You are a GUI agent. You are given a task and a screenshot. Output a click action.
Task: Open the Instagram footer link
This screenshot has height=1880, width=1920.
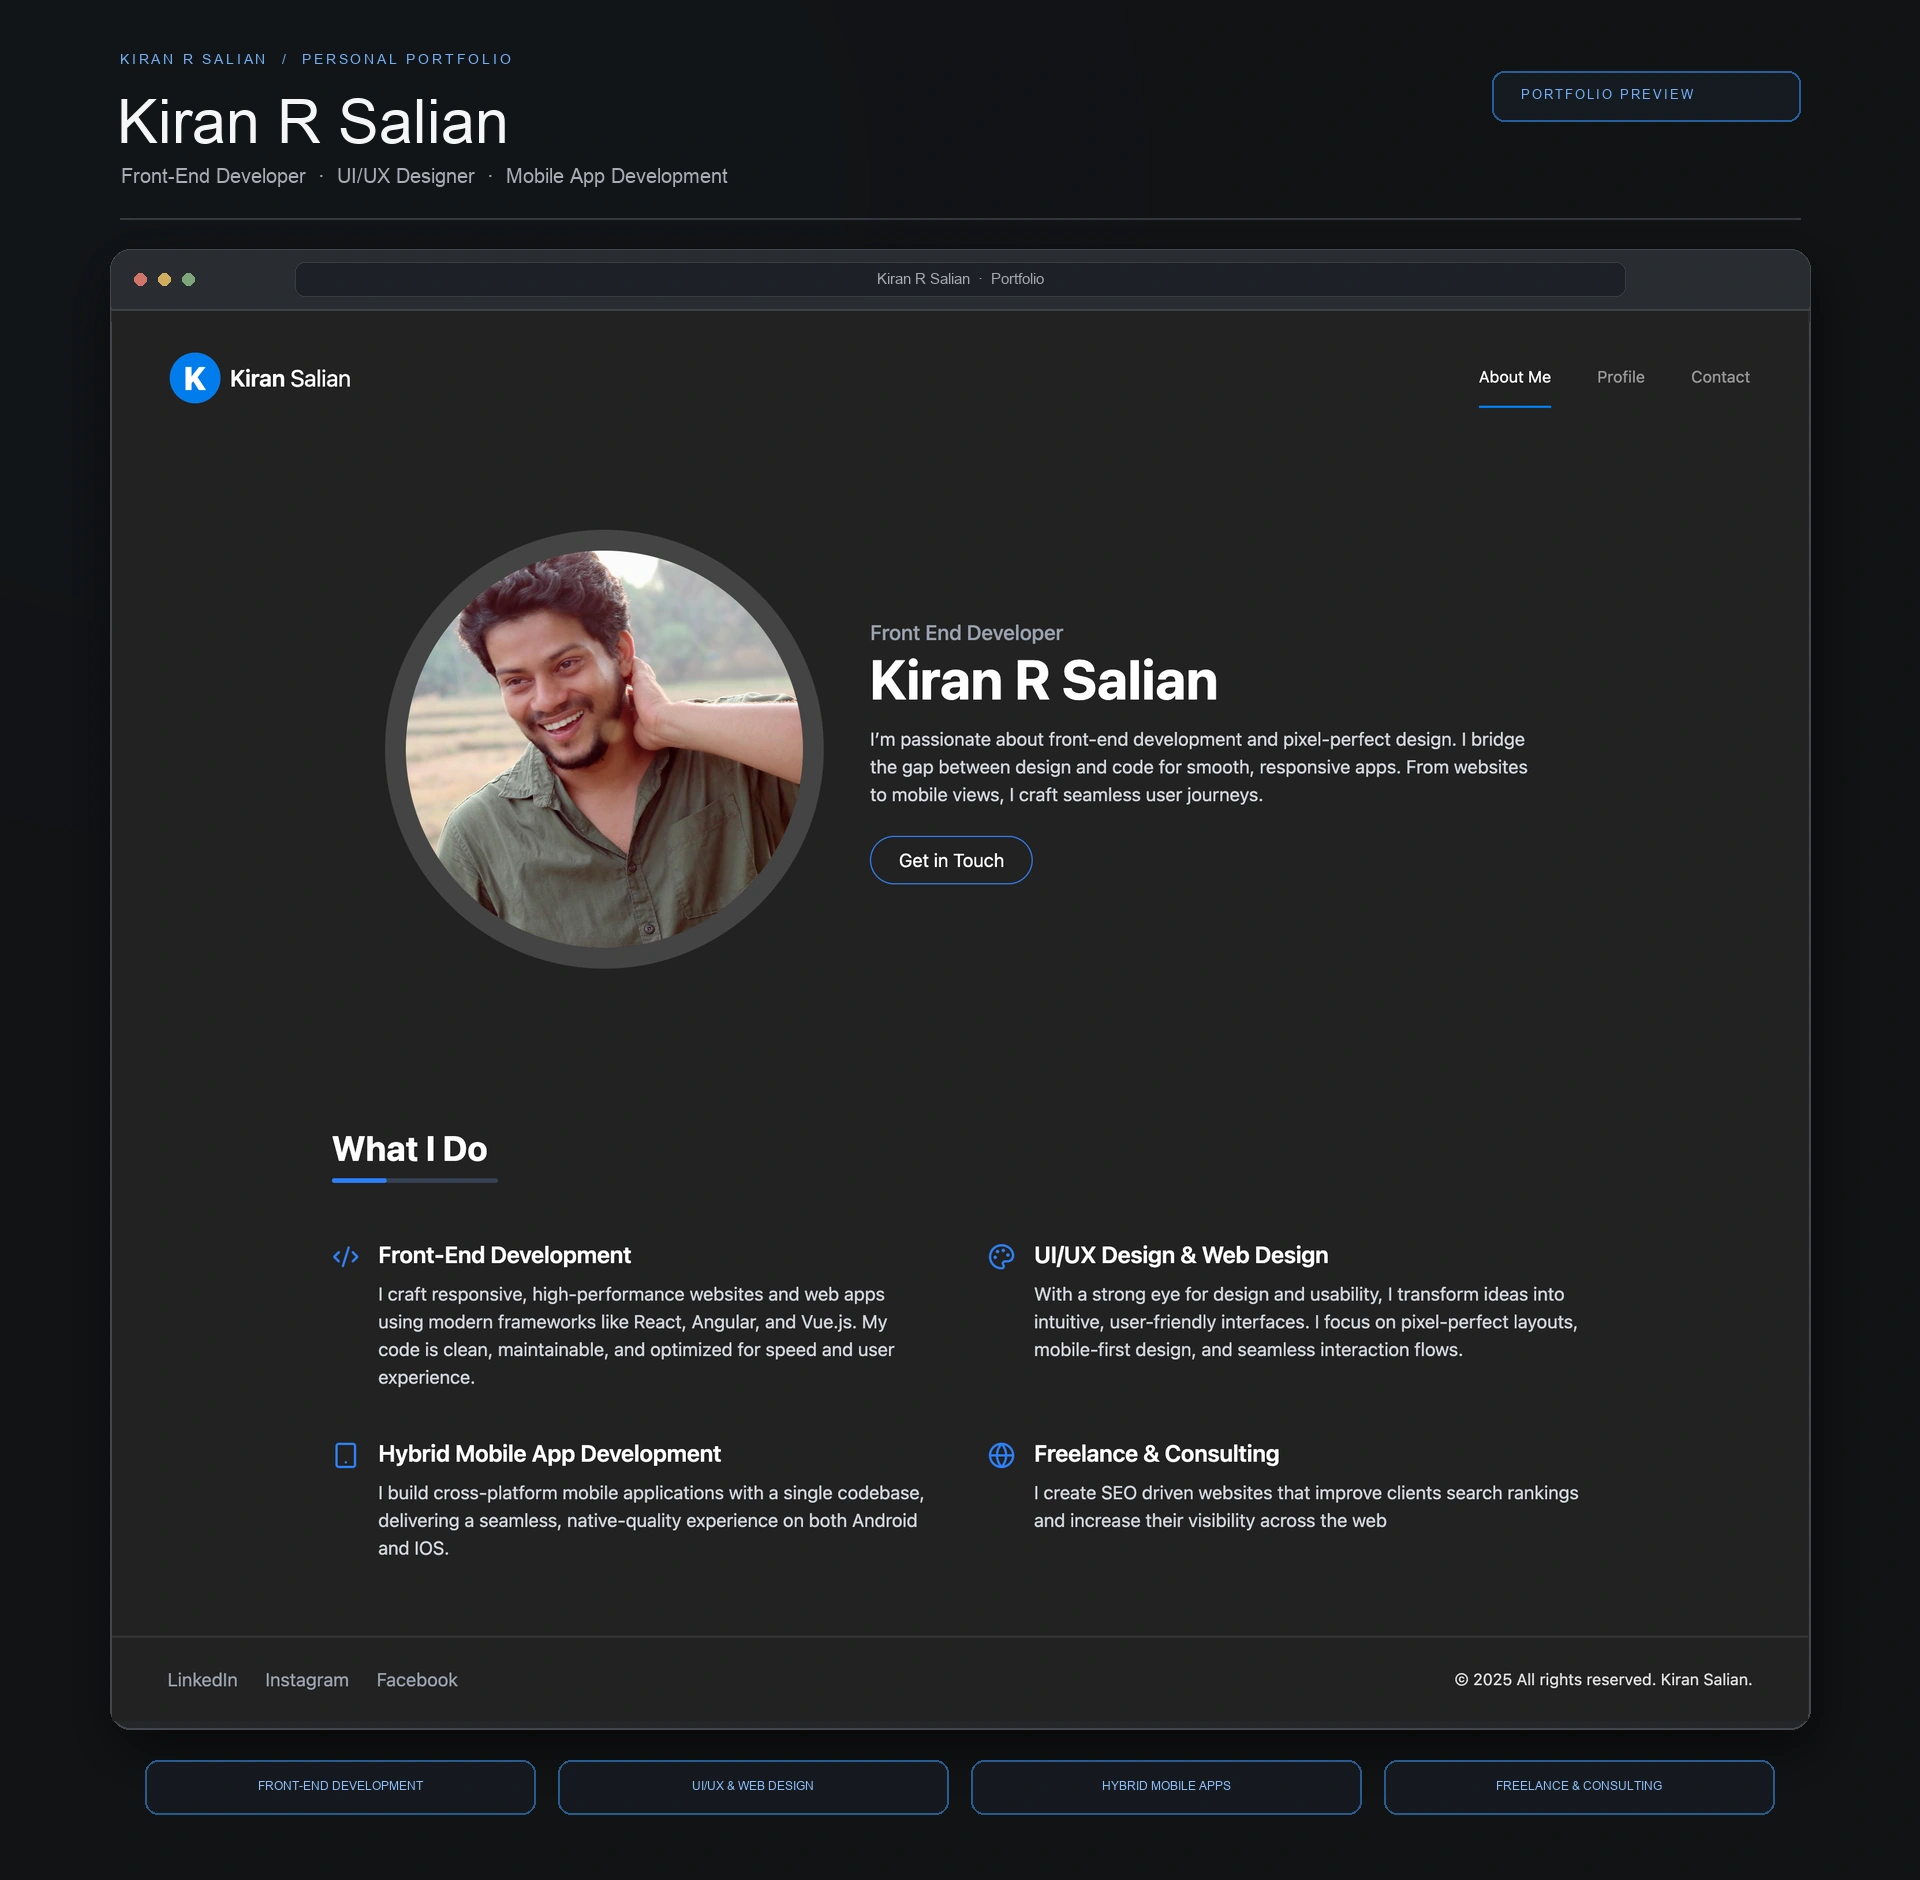306,1680
